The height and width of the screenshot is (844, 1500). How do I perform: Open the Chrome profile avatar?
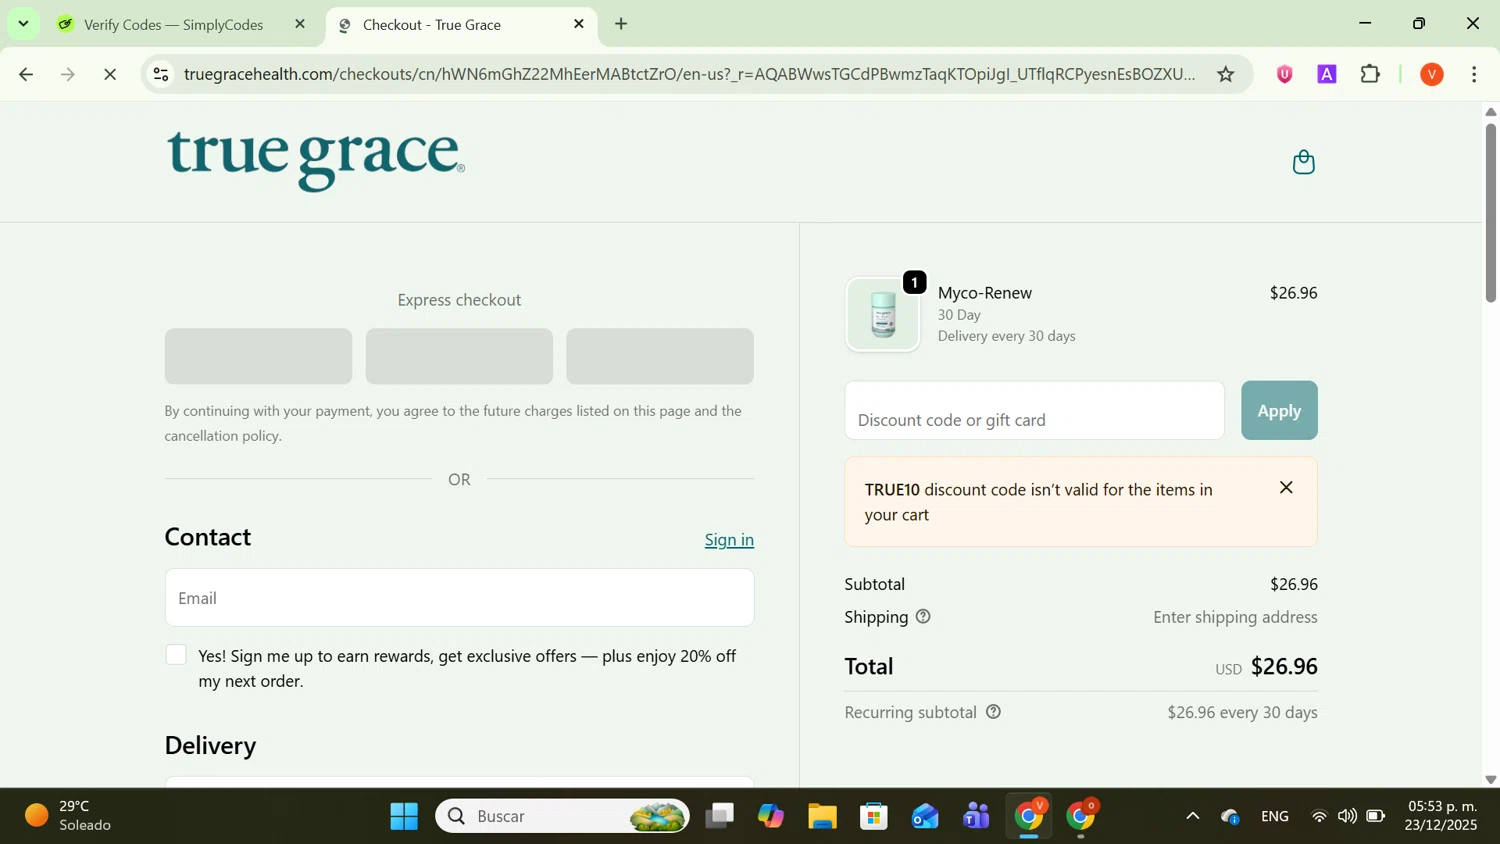click(x=1432, y=74)
